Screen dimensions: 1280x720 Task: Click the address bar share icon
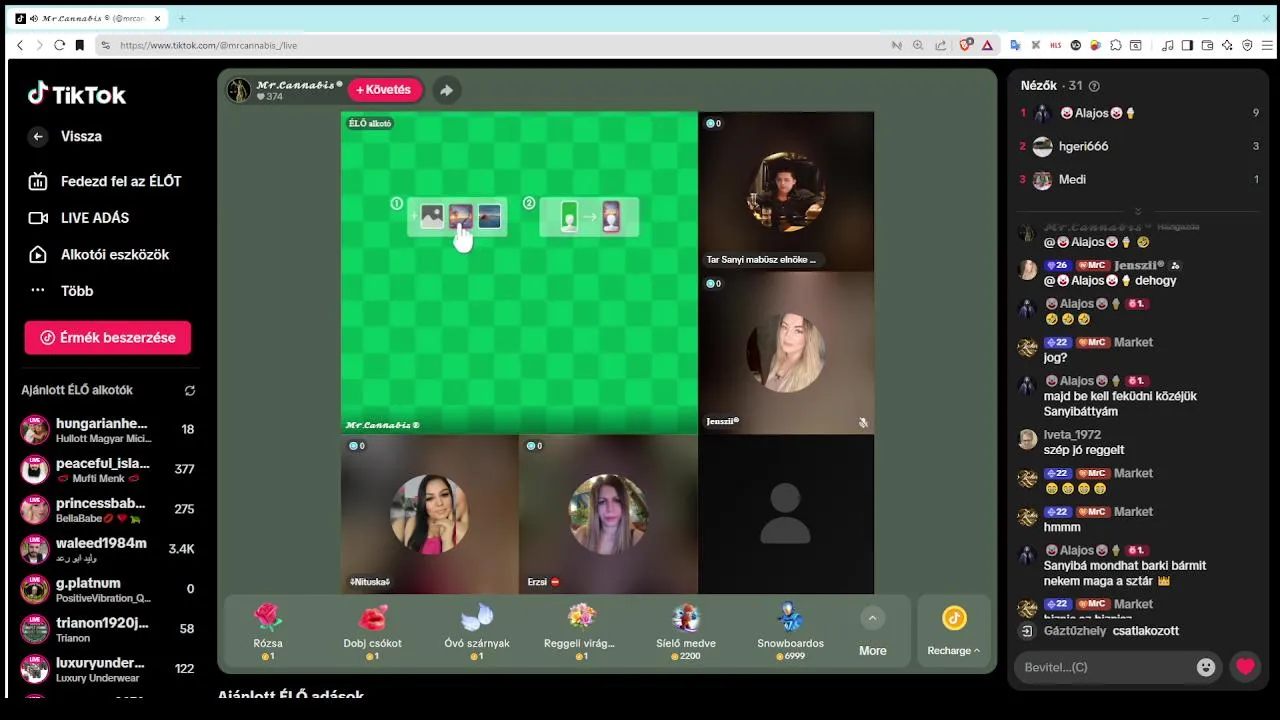tap(941, 45)
